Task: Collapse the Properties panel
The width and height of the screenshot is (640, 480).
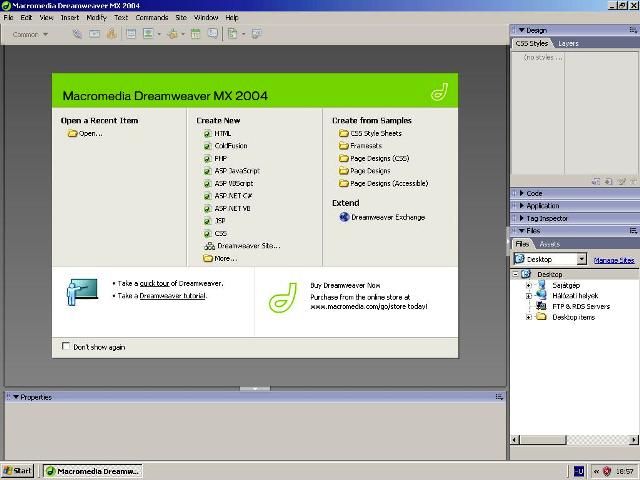Action: [x=16, y=397]
